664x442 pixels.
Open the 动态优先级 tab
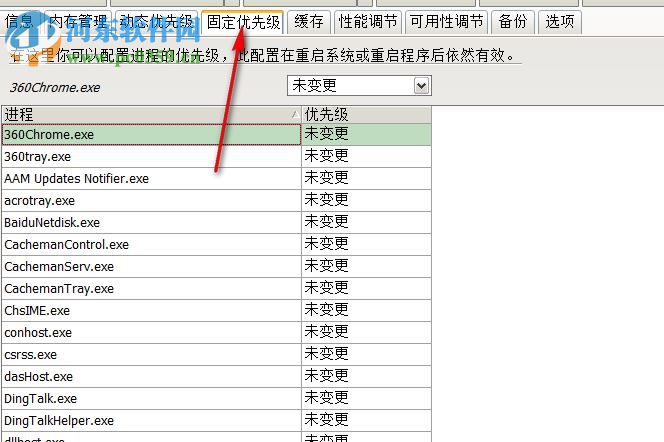click(x=156, y=22)
